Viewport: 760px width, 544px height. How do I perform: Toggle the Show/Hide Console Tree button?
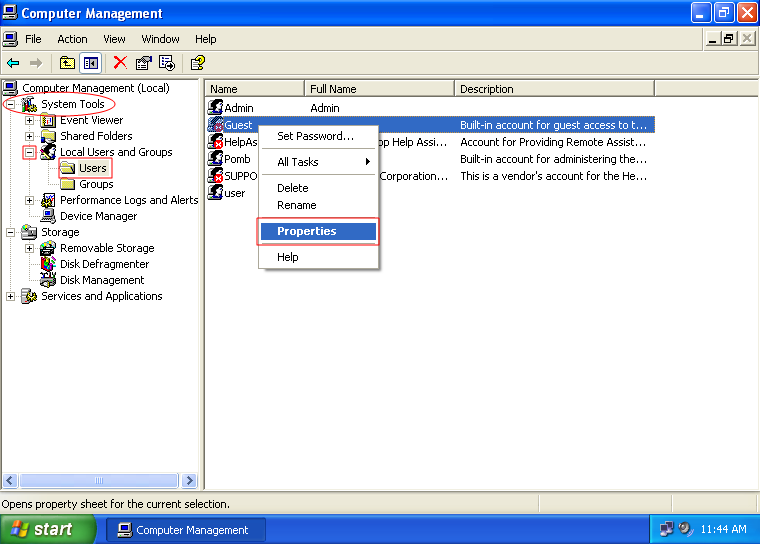[91, 63]
